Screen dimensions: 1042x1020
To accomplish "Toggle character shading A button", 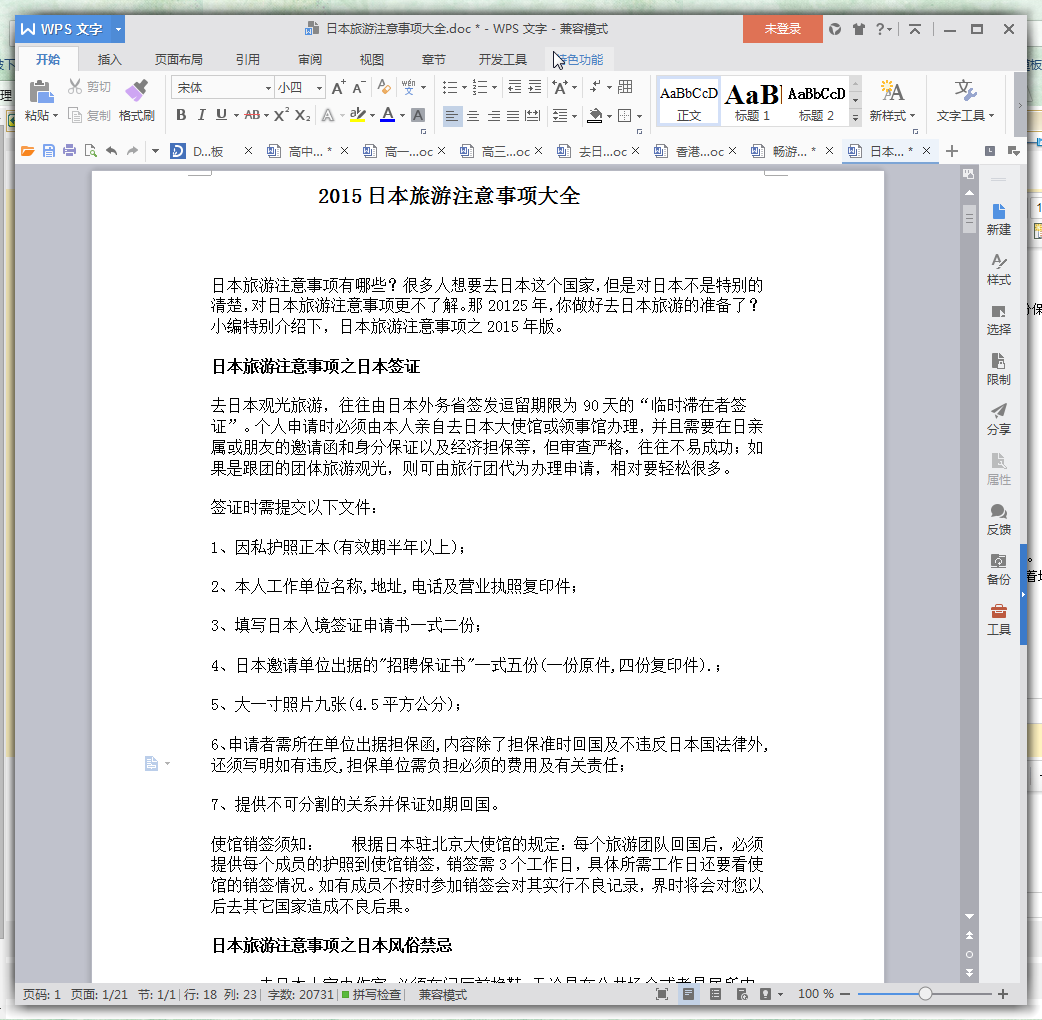I will [418, 115].
